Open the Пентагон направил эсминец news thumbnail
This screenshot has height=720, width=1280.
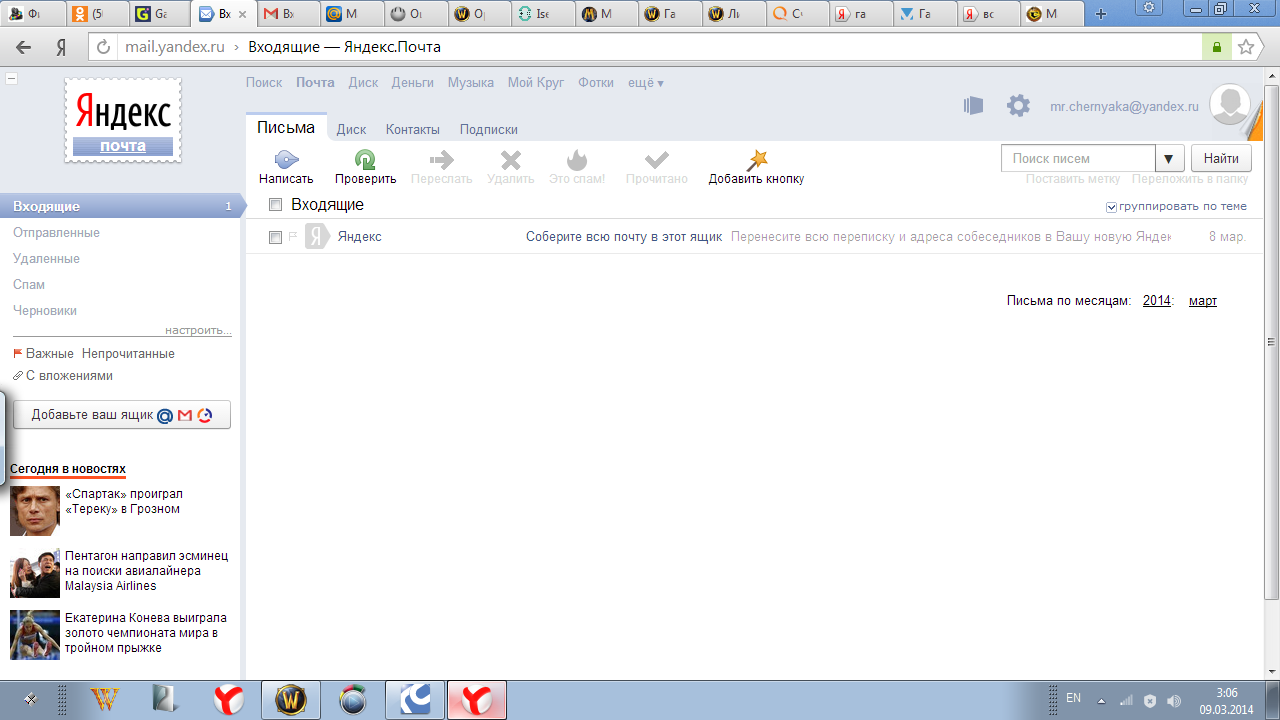(35, 573)
